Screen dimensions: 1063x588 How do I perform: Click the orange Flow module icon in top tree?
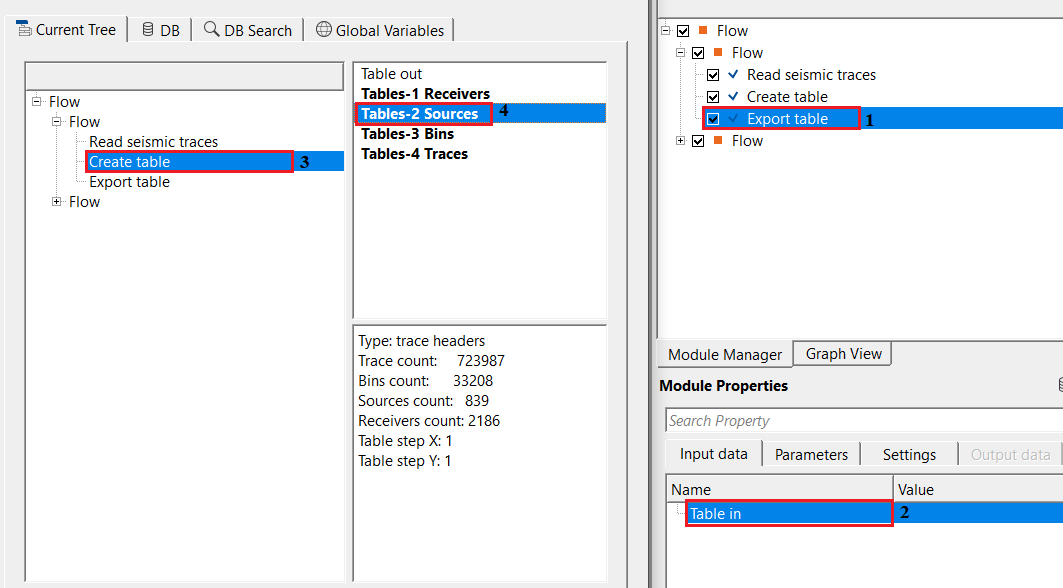tap(703, 30)
